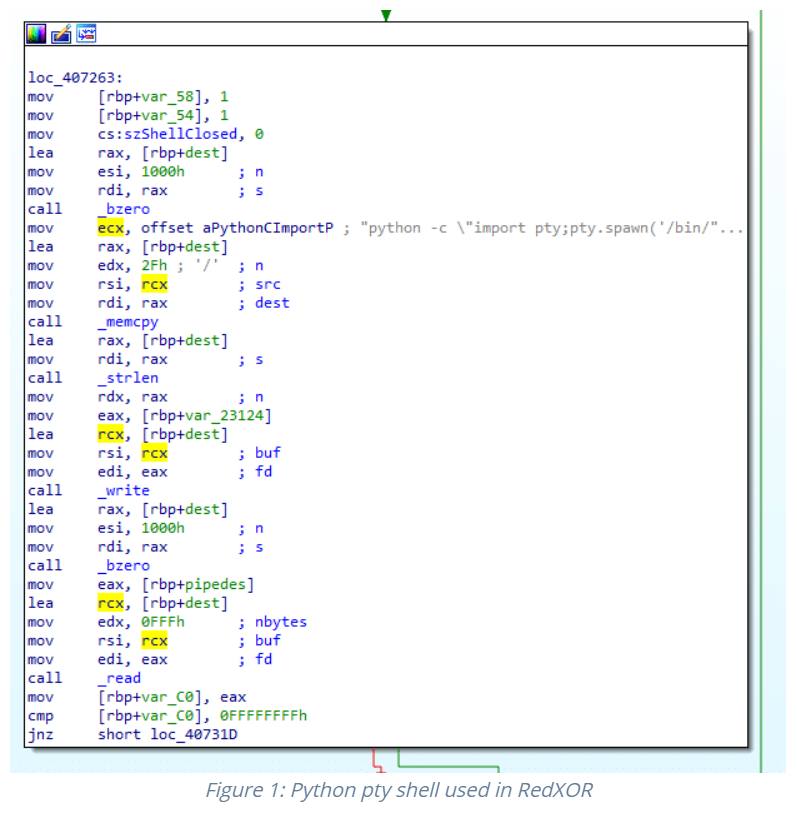Click the _read call target

point(119,678)
